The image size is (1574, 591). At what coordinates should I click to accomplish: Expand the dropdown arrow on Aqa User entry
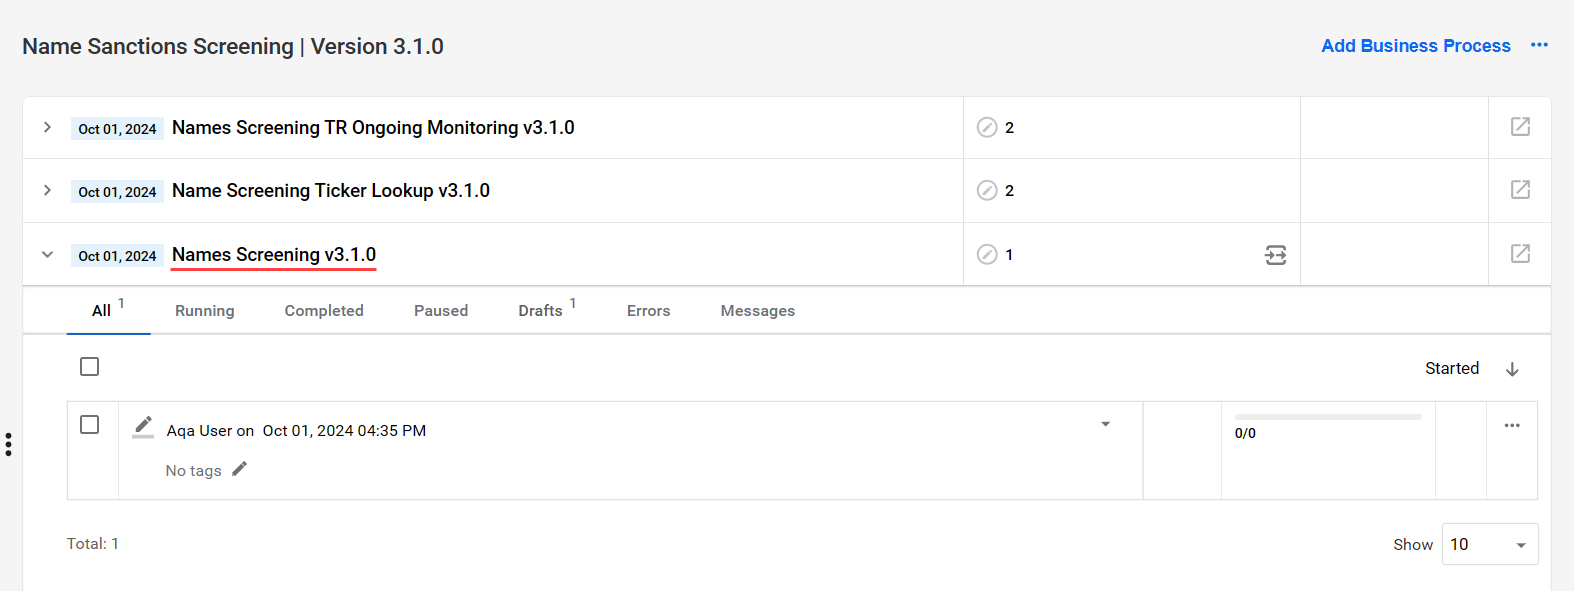[x=1105, y=424]
